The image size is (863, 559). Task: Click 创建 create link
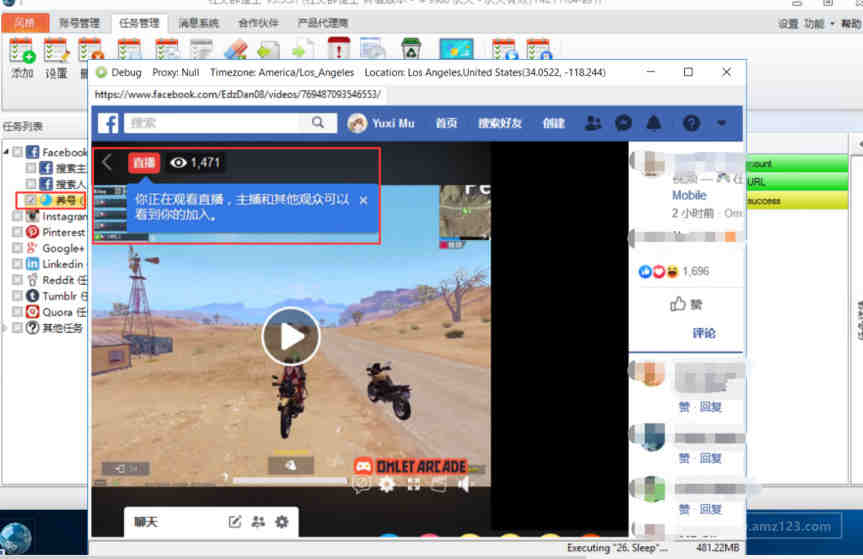(554, 123)
